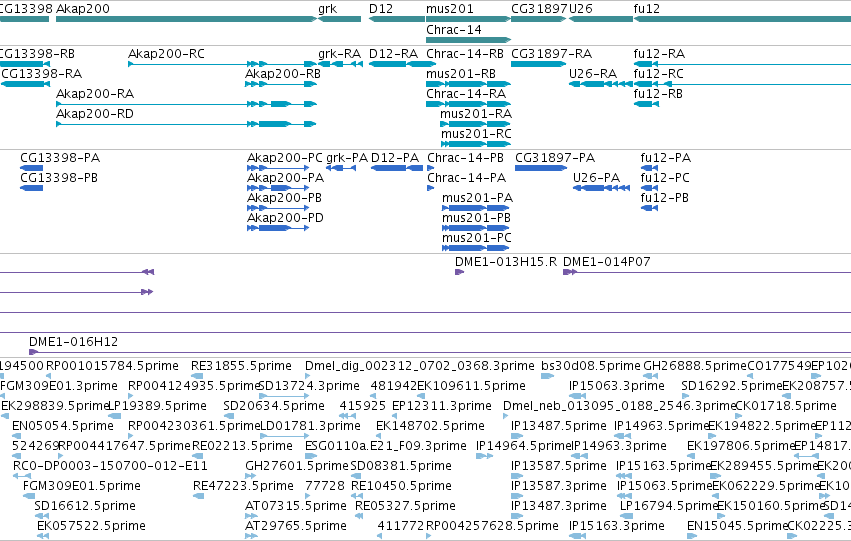
Task: Click the SD20634.5prime EST label
Action: [274, 406]
